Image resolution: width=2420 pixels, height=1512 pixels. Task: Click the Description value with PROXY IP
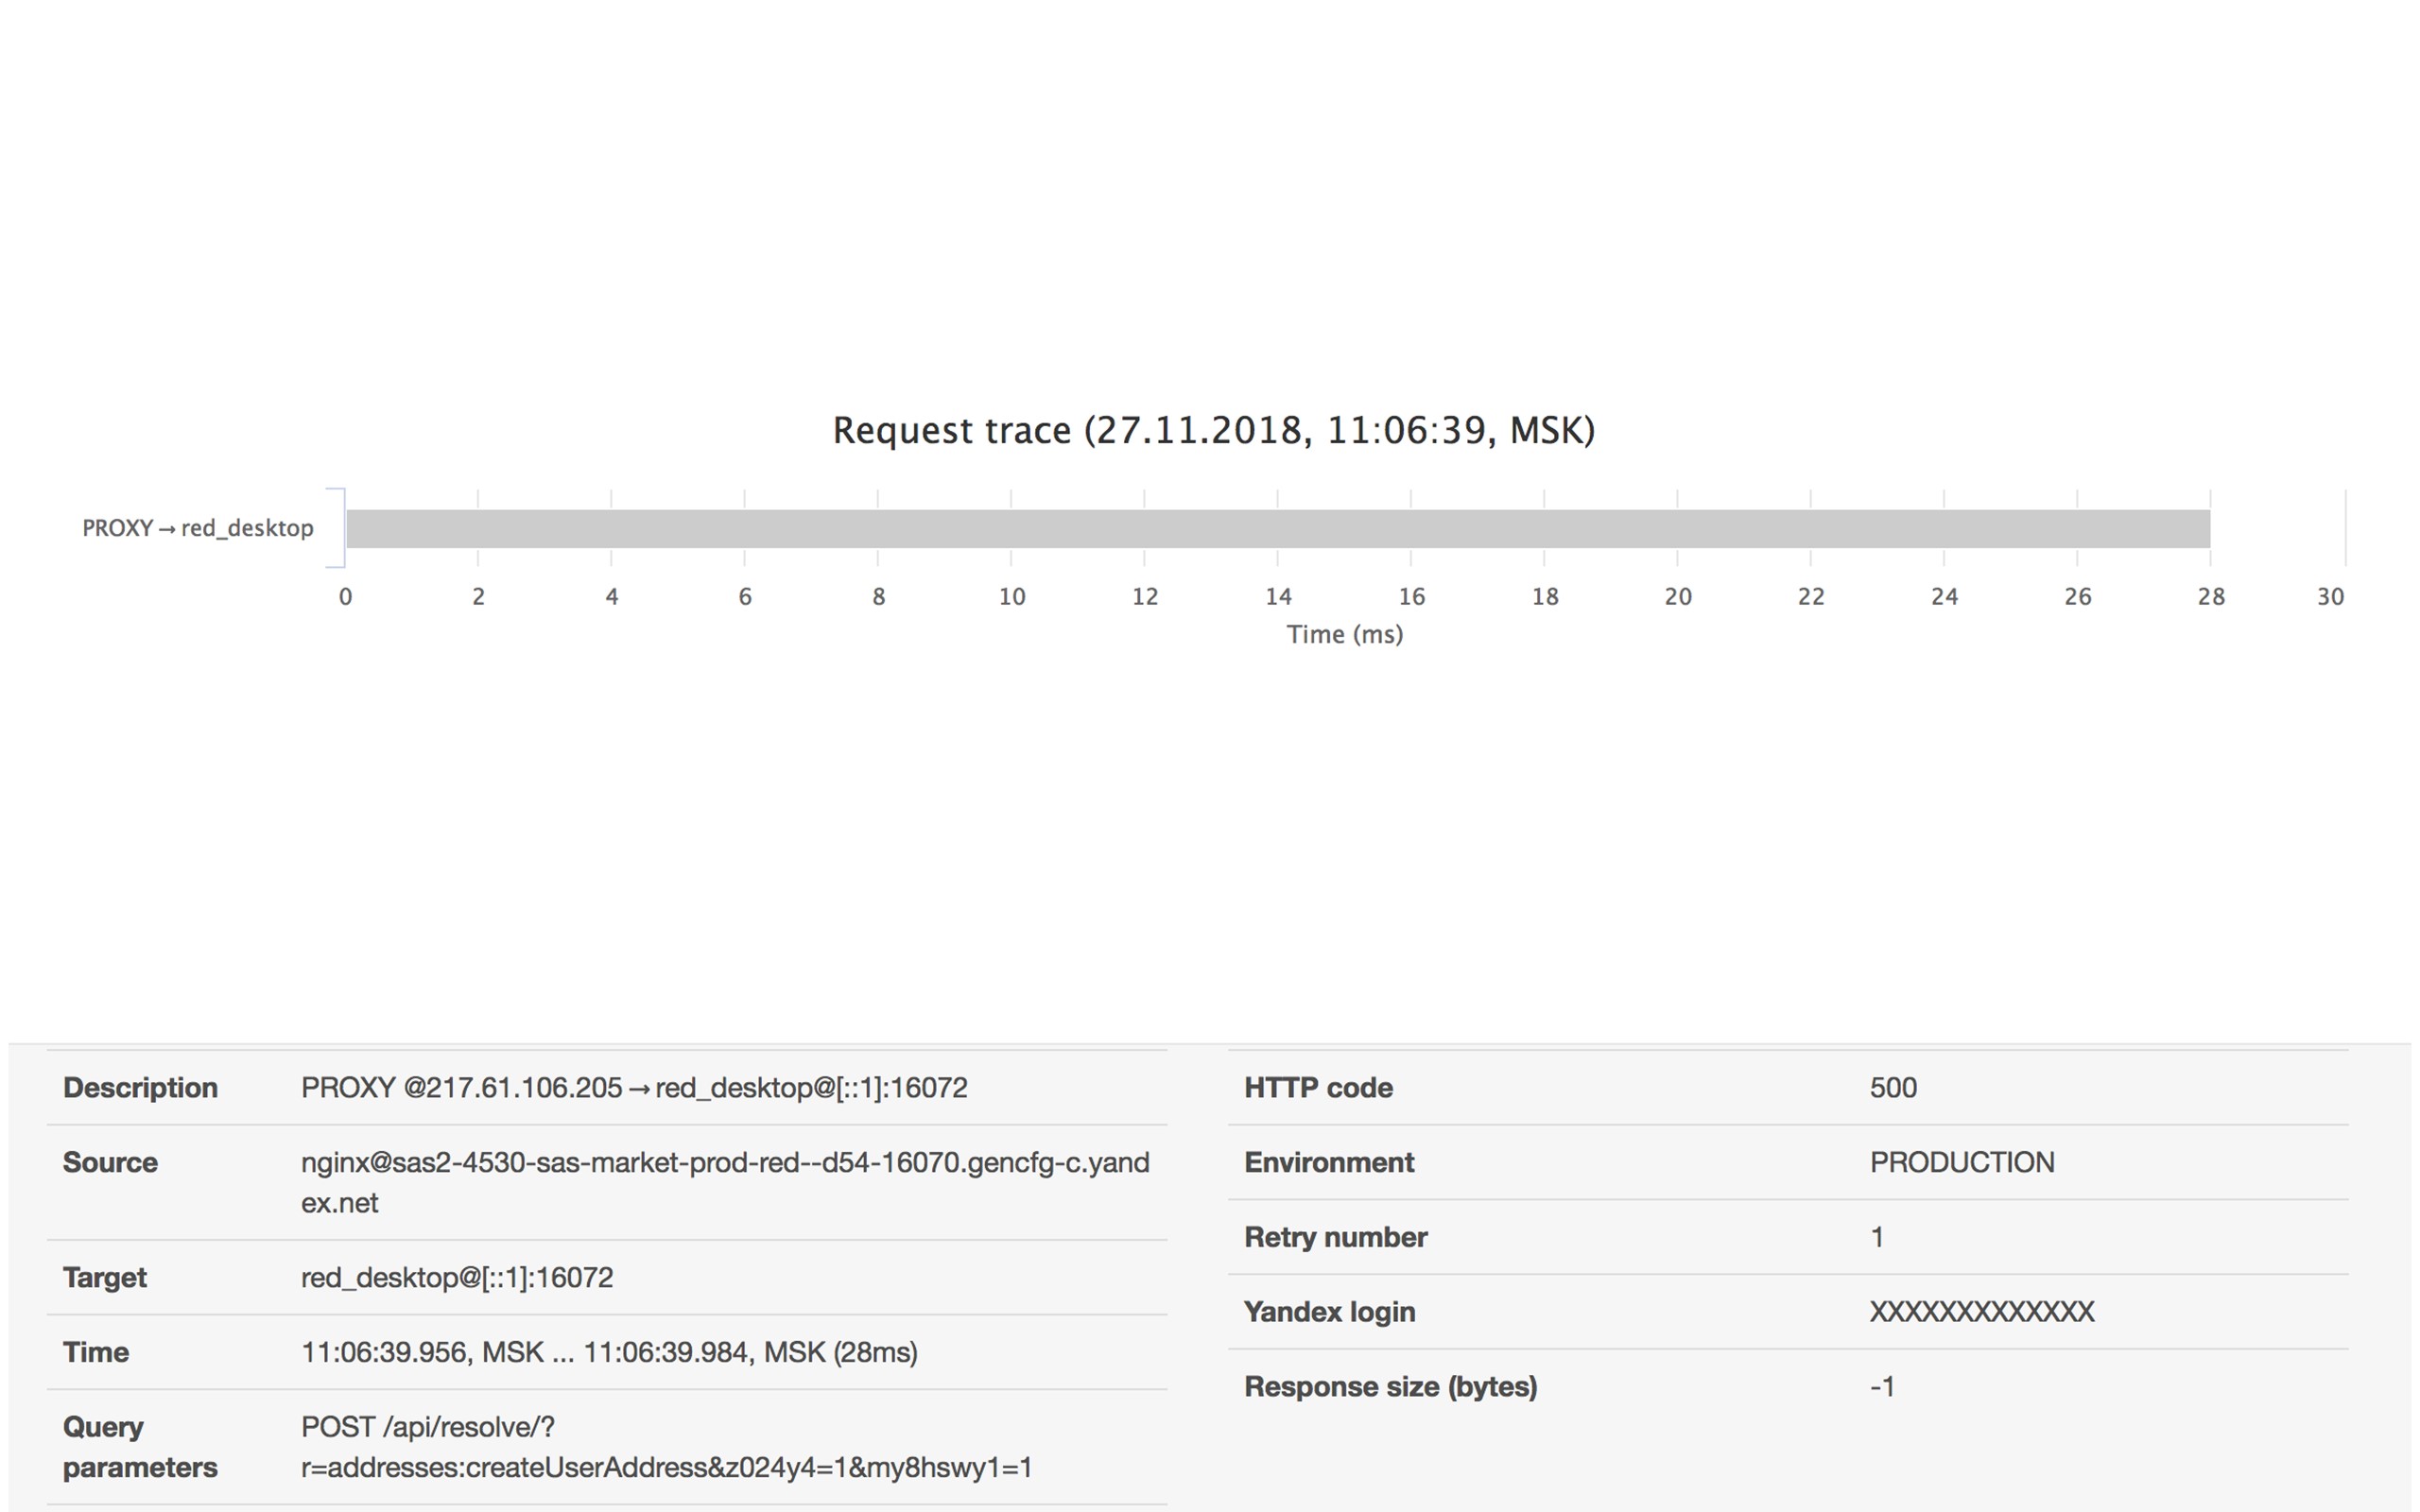(634, 1088)
